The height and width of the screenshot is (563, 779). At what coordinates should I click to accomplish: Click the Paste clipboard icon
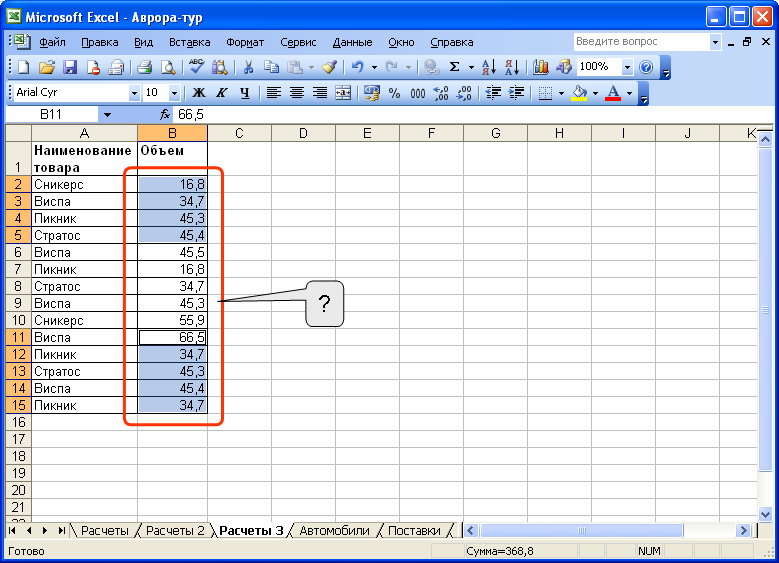pyautogui.click(x=295, y=67)
